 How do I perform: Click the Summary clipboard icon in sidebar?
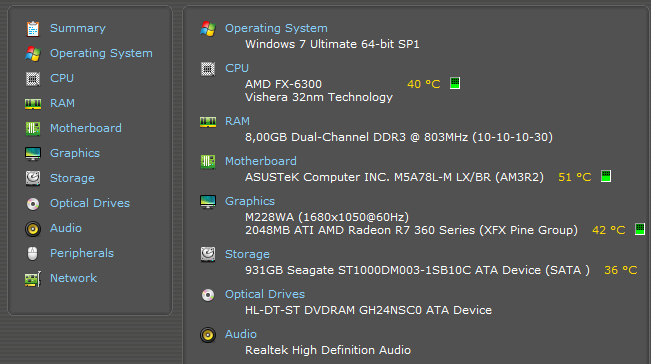click(x=33, y=29)
